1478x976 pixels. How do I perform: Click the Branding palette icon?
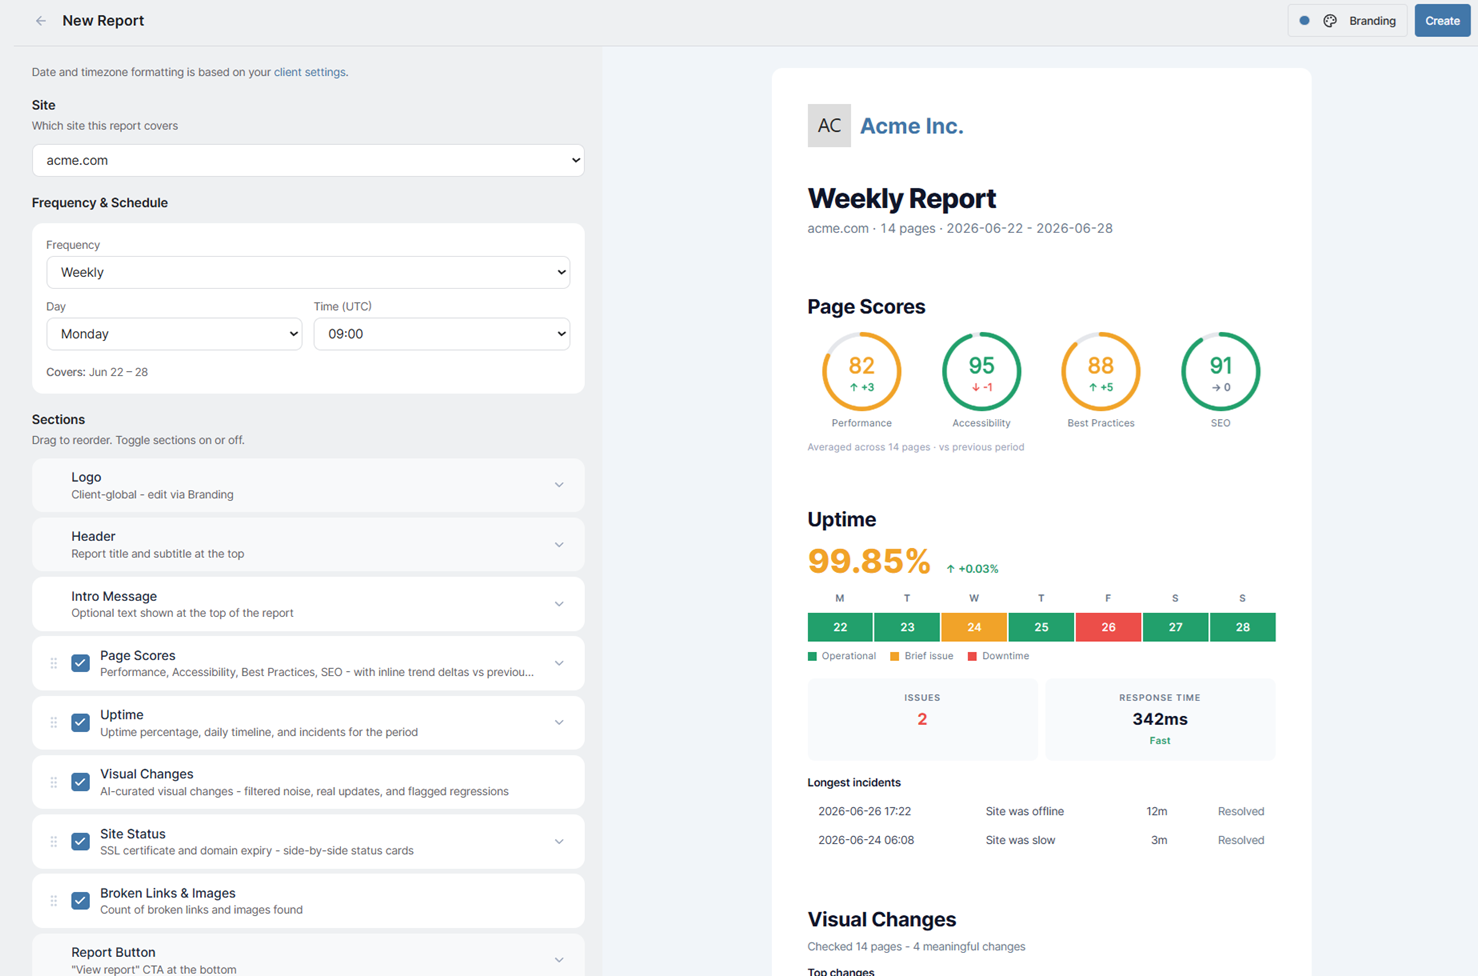[1330, 21]
